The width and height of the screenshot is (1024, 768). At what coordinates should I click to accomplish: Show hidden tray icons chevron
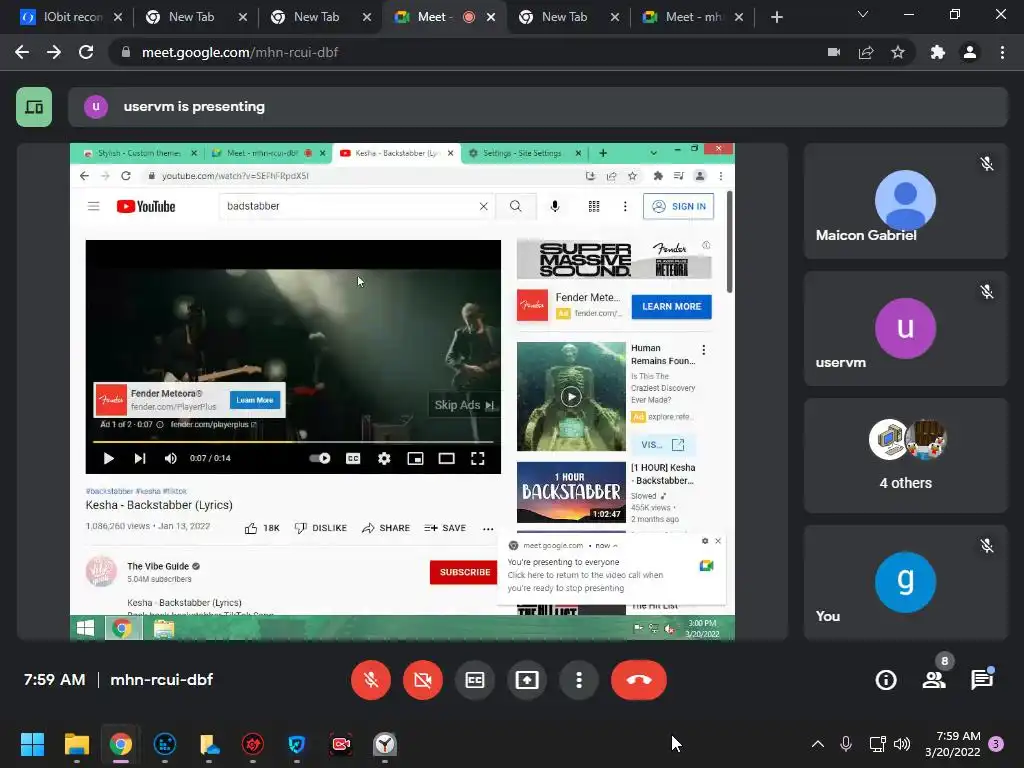coord(817,744)
